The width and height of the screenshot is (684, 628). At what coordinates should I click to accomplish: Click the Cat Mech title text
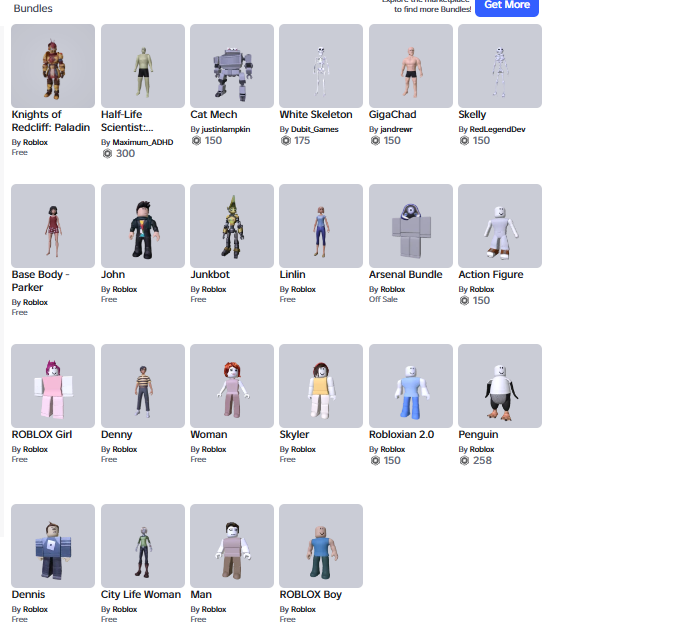[214, 115]
